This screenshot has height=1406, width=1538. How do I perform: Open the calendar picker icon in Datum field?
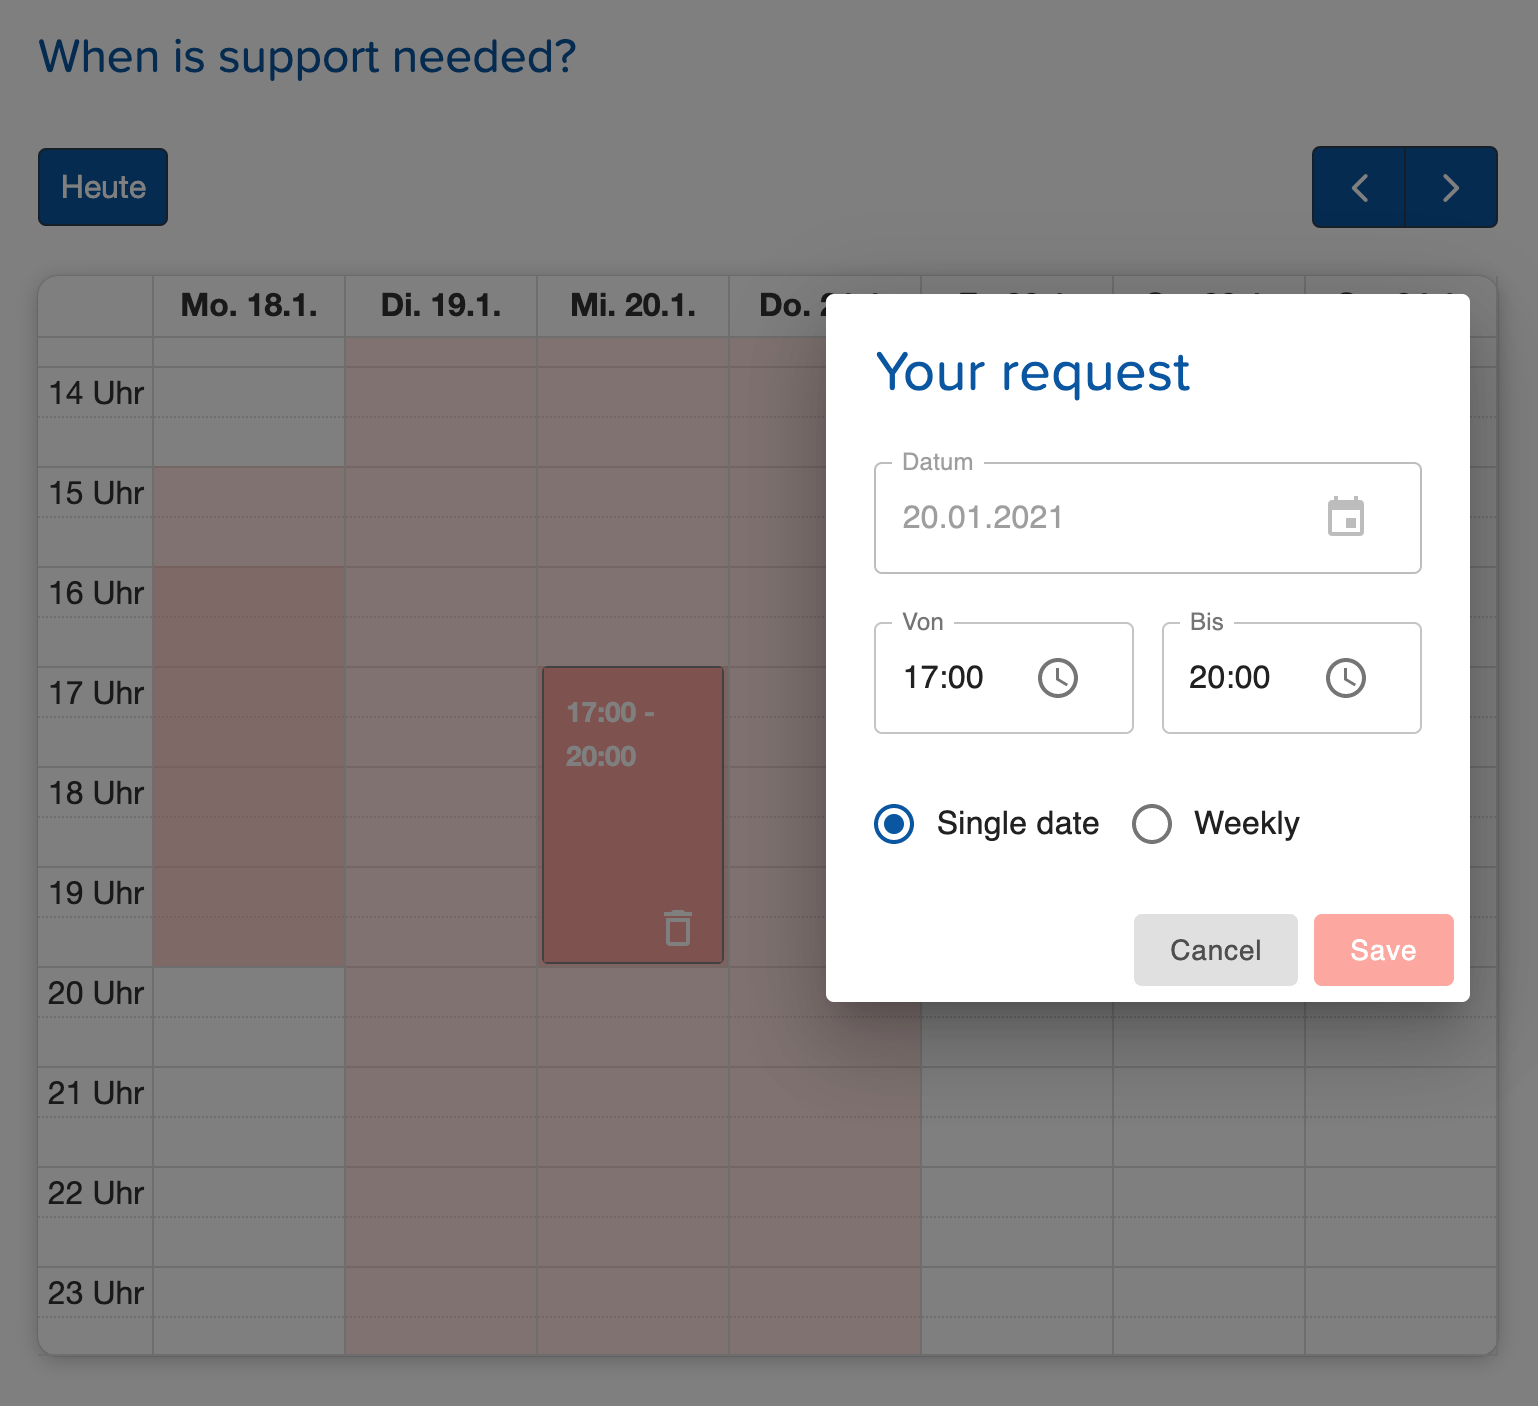(1345, 517)
